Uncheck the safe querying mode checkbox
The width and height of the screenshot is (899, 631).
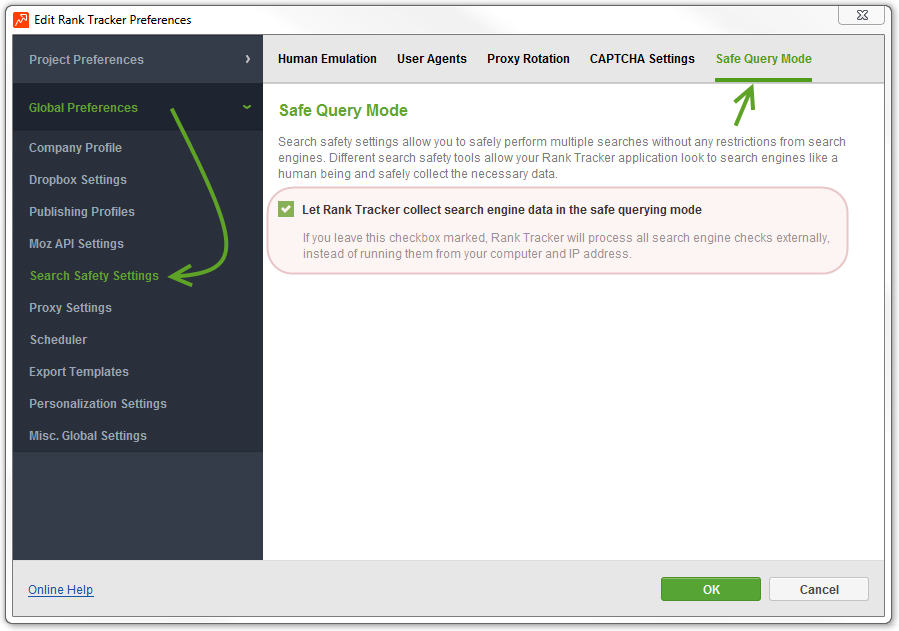(286, 209)
